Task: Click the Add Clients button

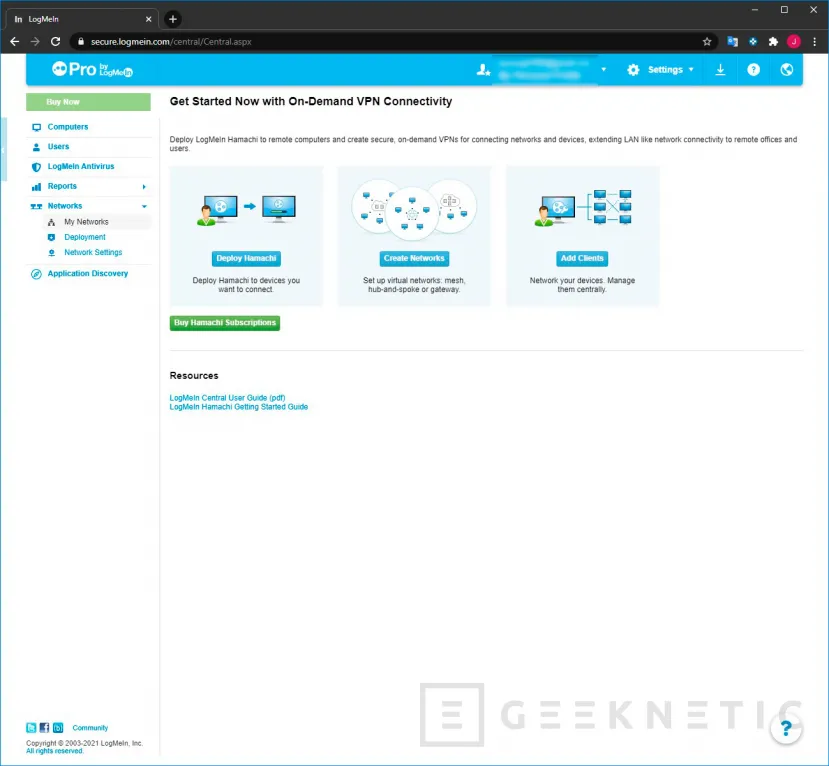Action: (582, 258)
